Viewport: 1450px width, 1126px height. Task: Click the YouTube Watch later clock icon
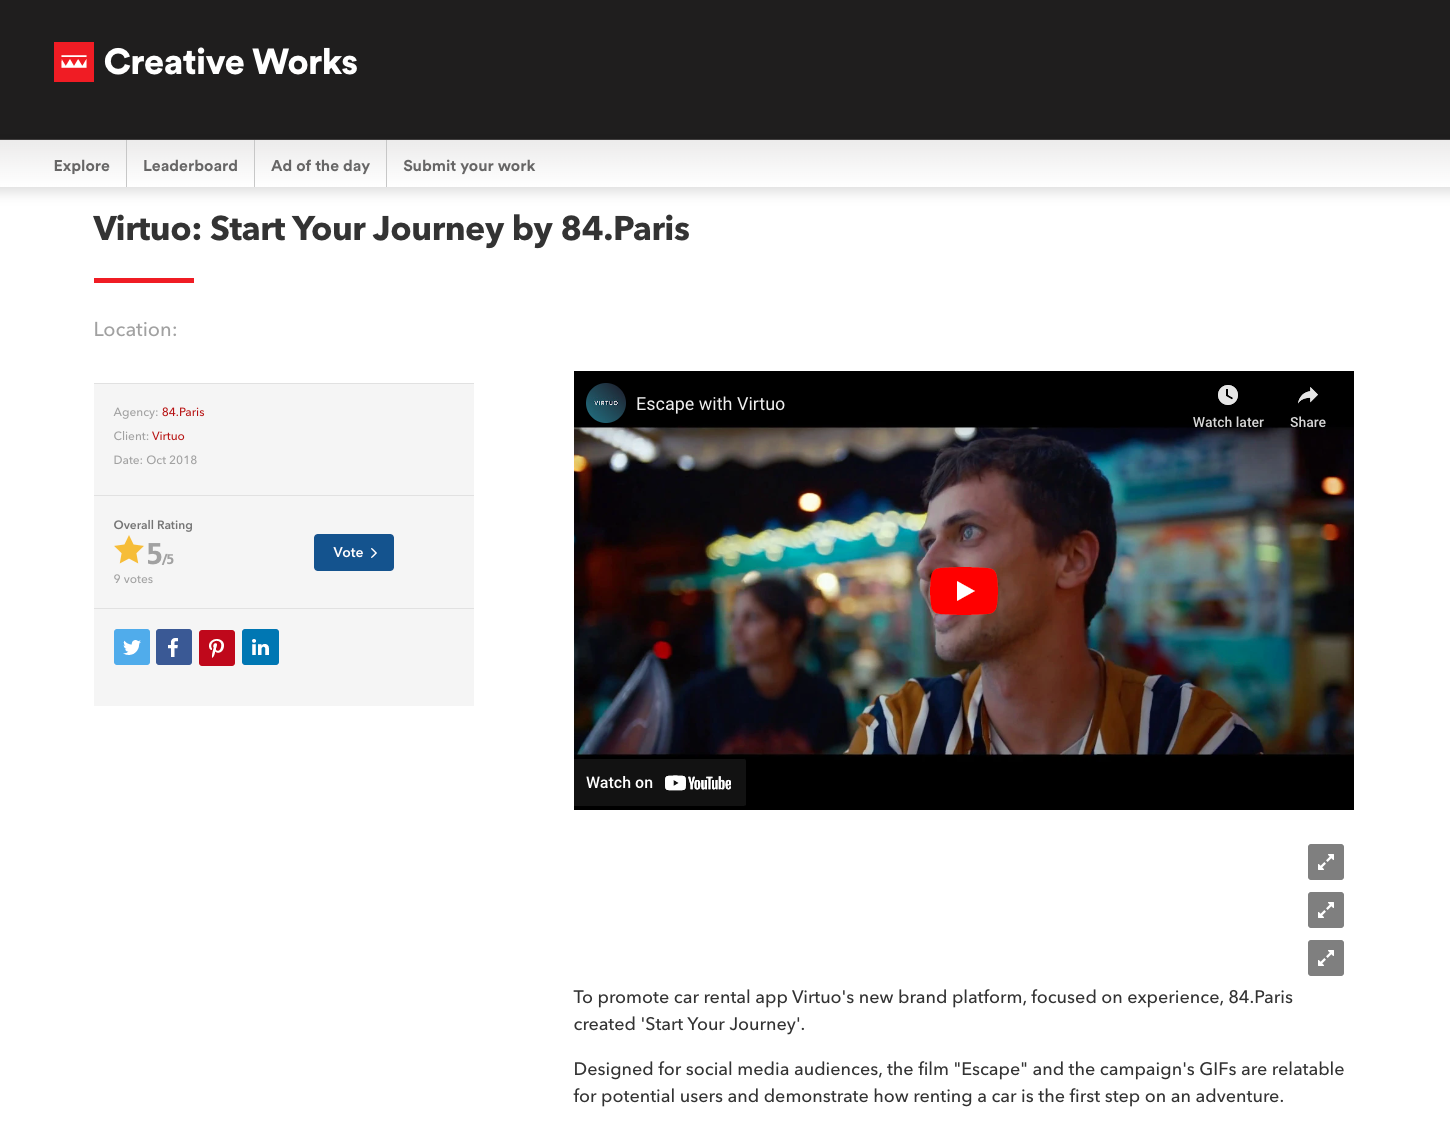[x=1228, y=395]
